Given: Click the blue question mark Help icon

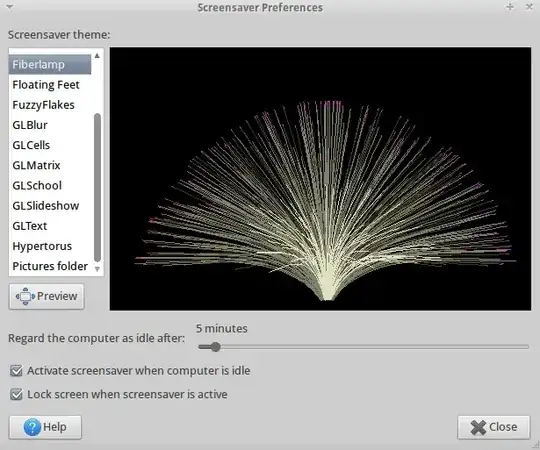Looking at the screenshot, I should pyautogui.click(x=32, y=427).
